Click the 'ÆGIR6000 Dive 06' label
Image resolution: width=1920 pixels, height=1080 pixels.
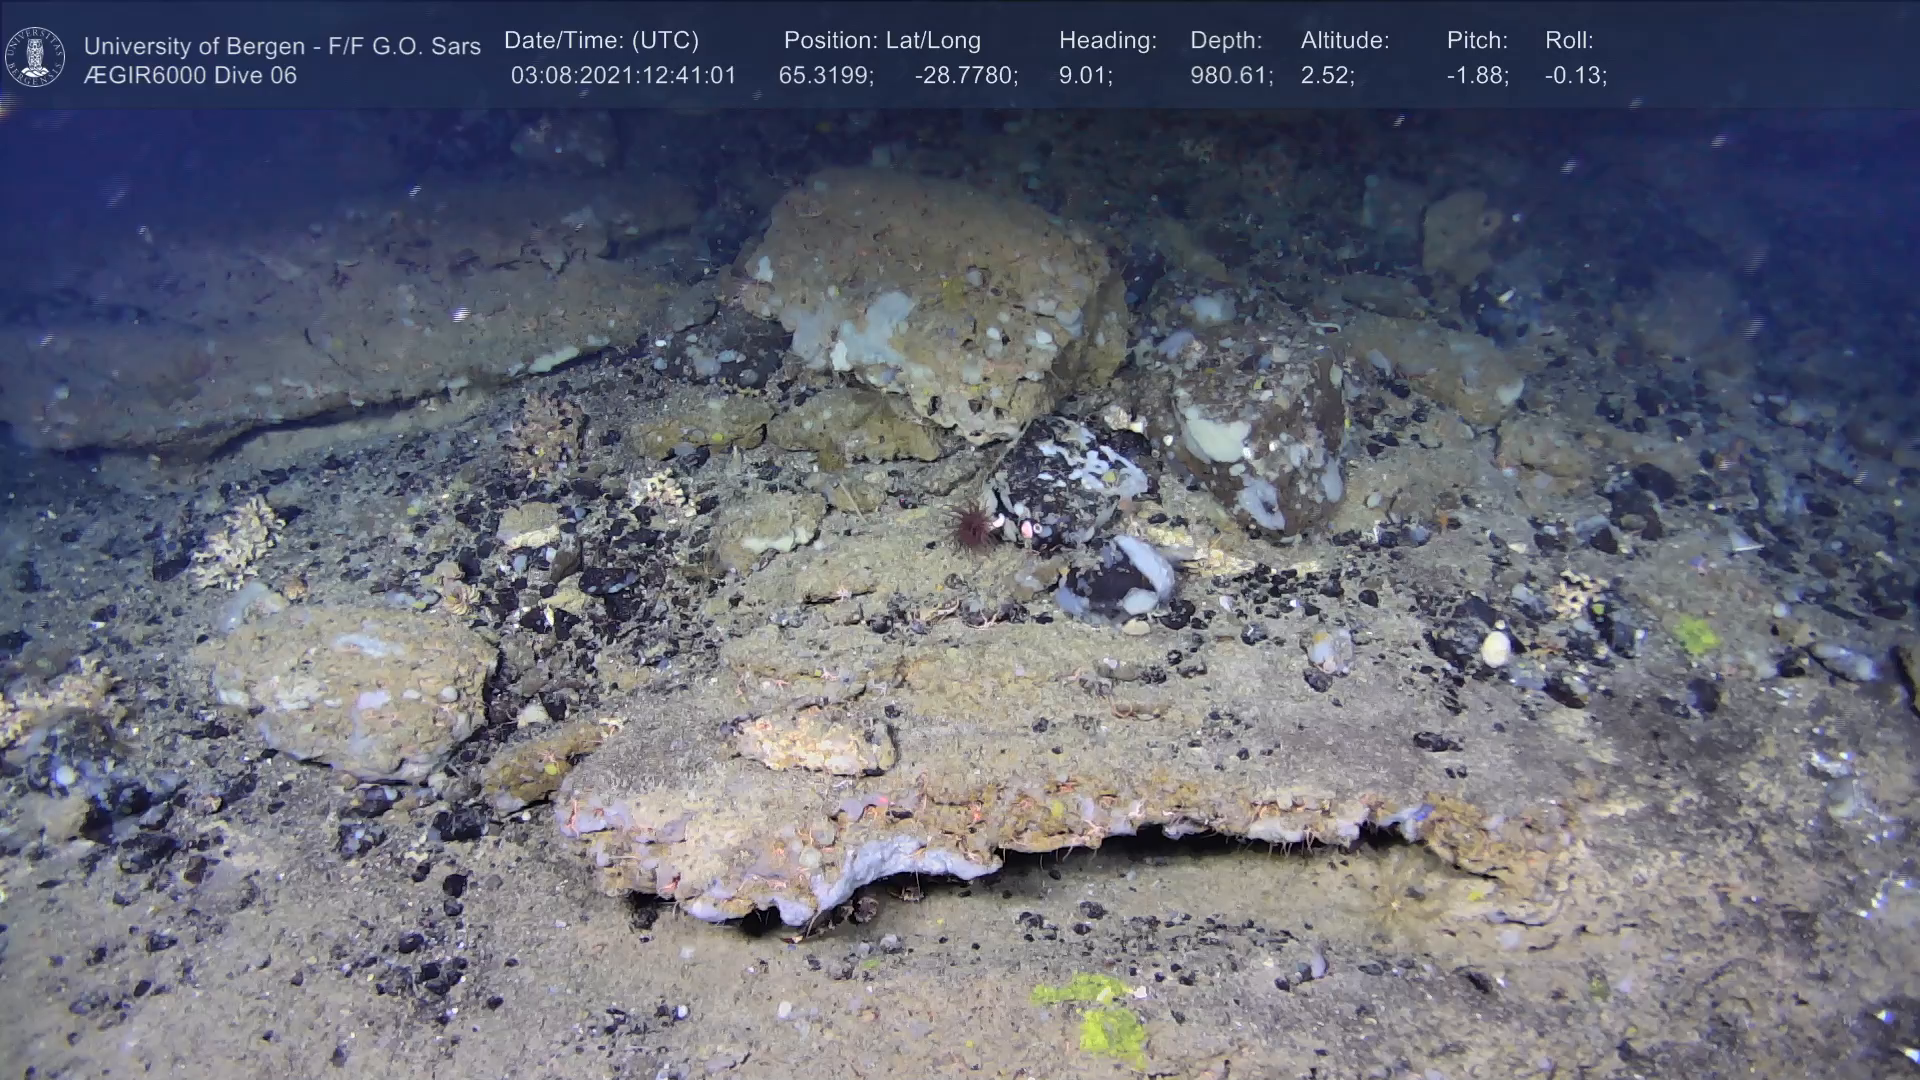[190, 76]
